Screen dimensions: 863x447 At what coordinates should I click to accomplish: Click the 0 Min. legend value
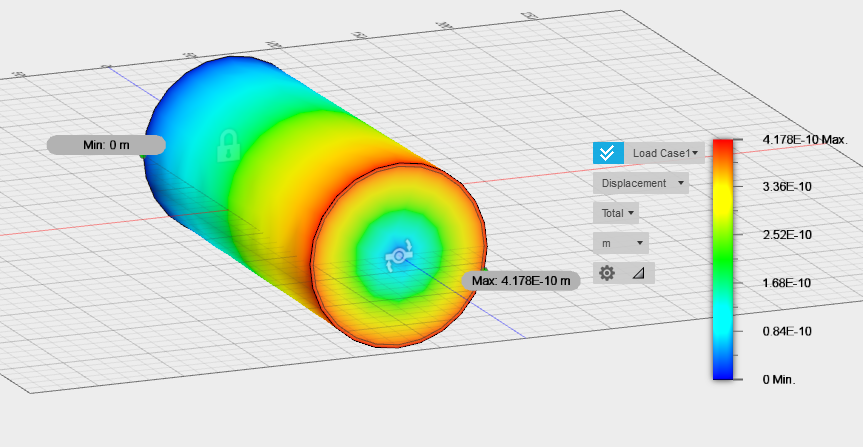coord(779,379)
